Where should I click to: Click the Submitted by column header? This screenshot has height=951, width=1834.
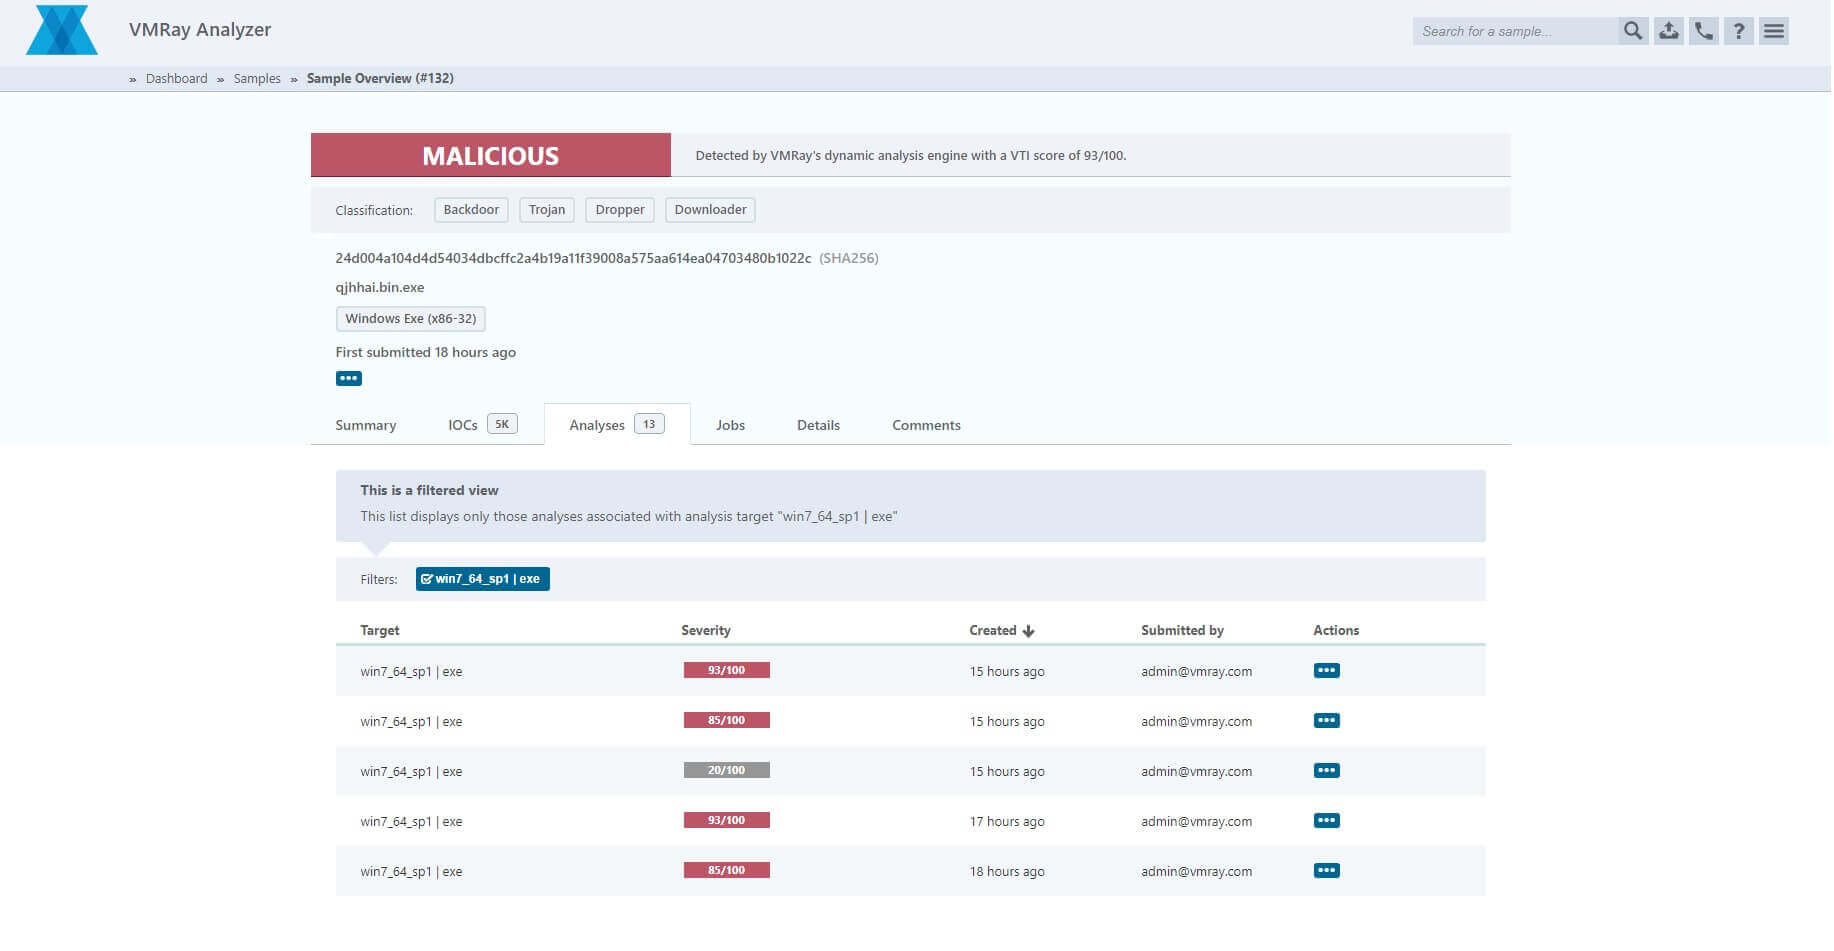click(x=1183, y=631)
